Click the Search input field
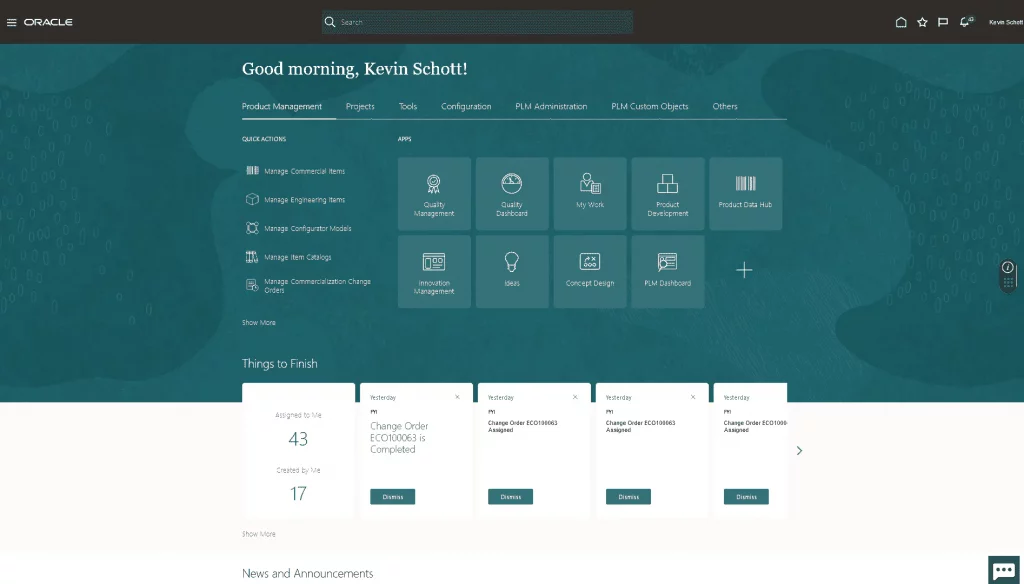Viewport: 1024px width, 584px height. [480, 22]
